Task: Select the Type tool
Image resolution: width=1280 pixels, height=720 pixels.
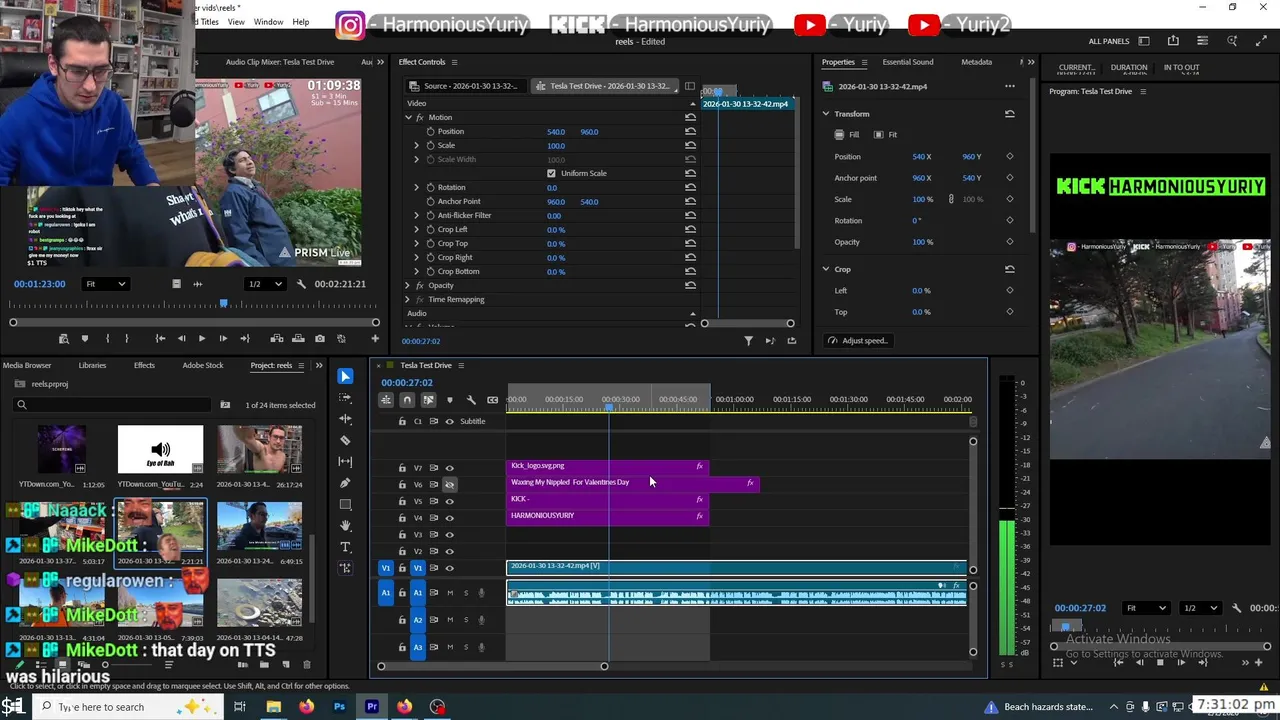Action: click(x=345, y=547)
